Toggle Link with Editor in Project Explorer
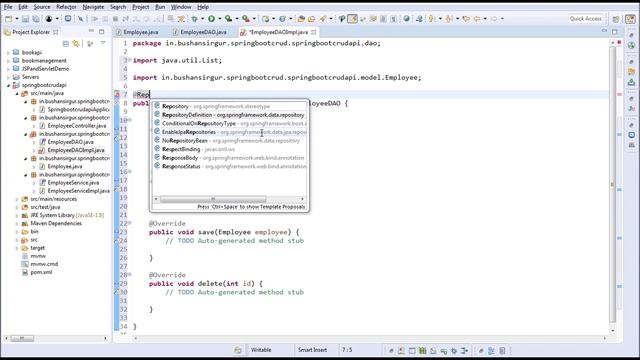The width and height of the screenshot is (640, 360). (76, 43)
